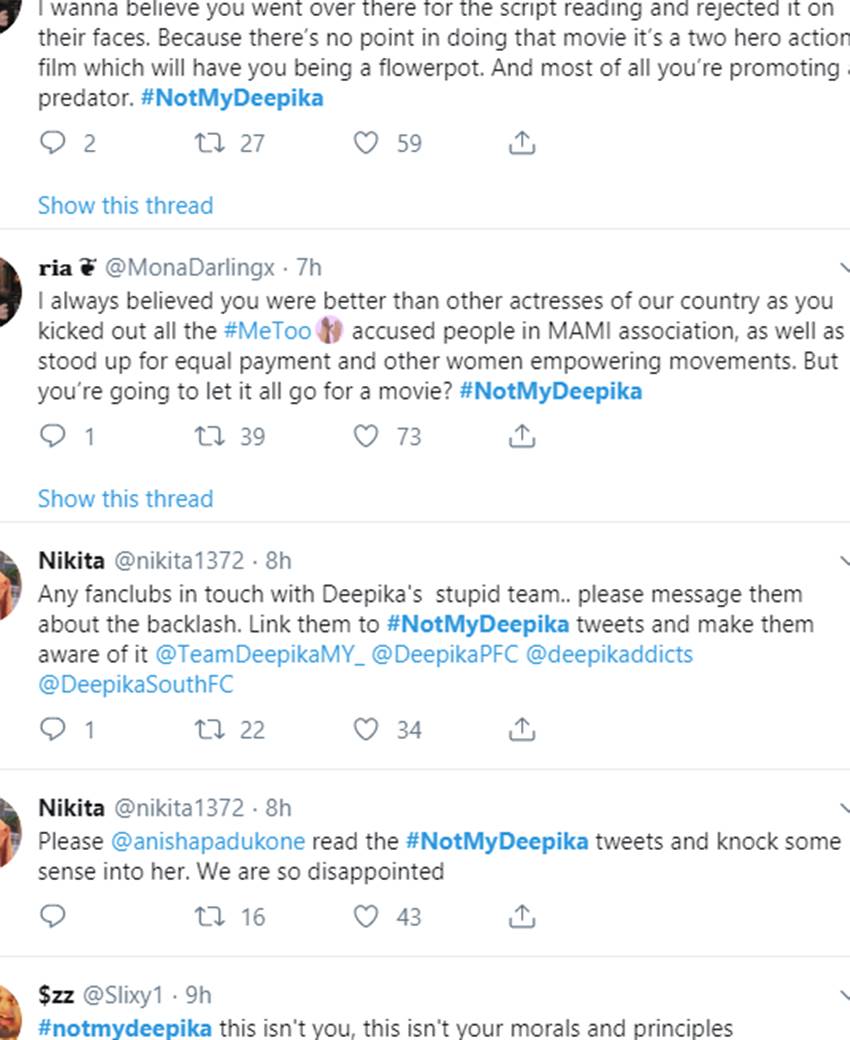Reply to Nikita's 'We are so disappointed' tweet
Image resolution: width=850 pixels, height=1040 pixels.
tap(52, 916)
